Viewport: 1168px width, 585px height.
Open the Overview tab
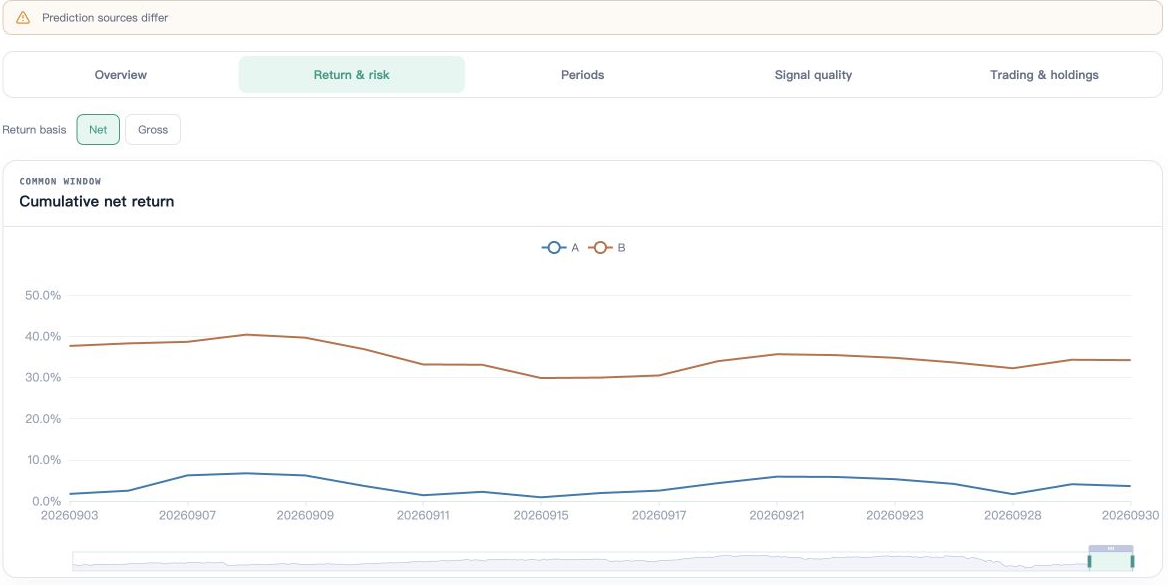(121, 75)
